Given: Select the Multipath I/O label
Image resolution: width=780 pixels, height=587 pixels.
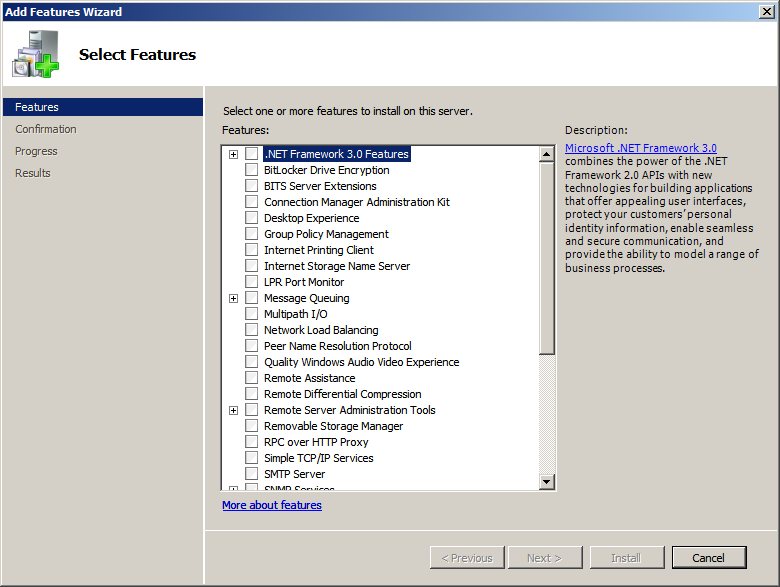Looking at the screenshot, I should point(295,314).
